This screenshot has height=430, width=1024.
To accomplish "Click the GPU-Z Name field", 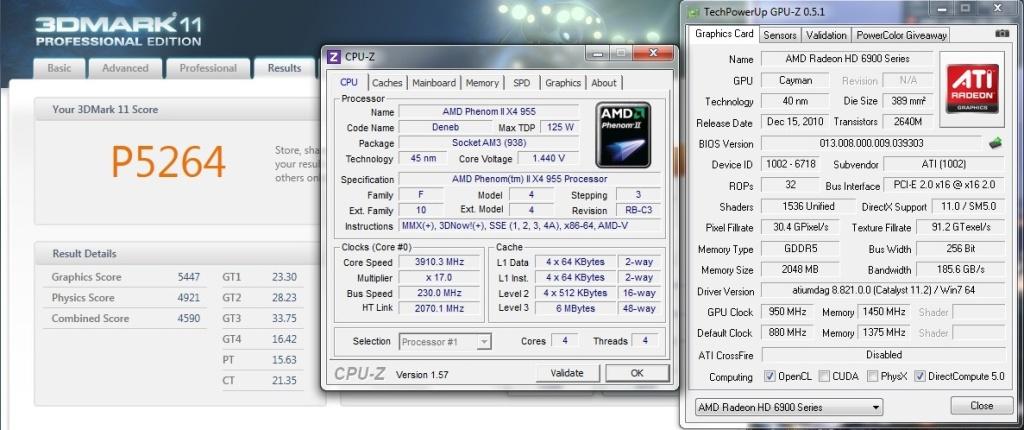I will click(x=847, y=58).
